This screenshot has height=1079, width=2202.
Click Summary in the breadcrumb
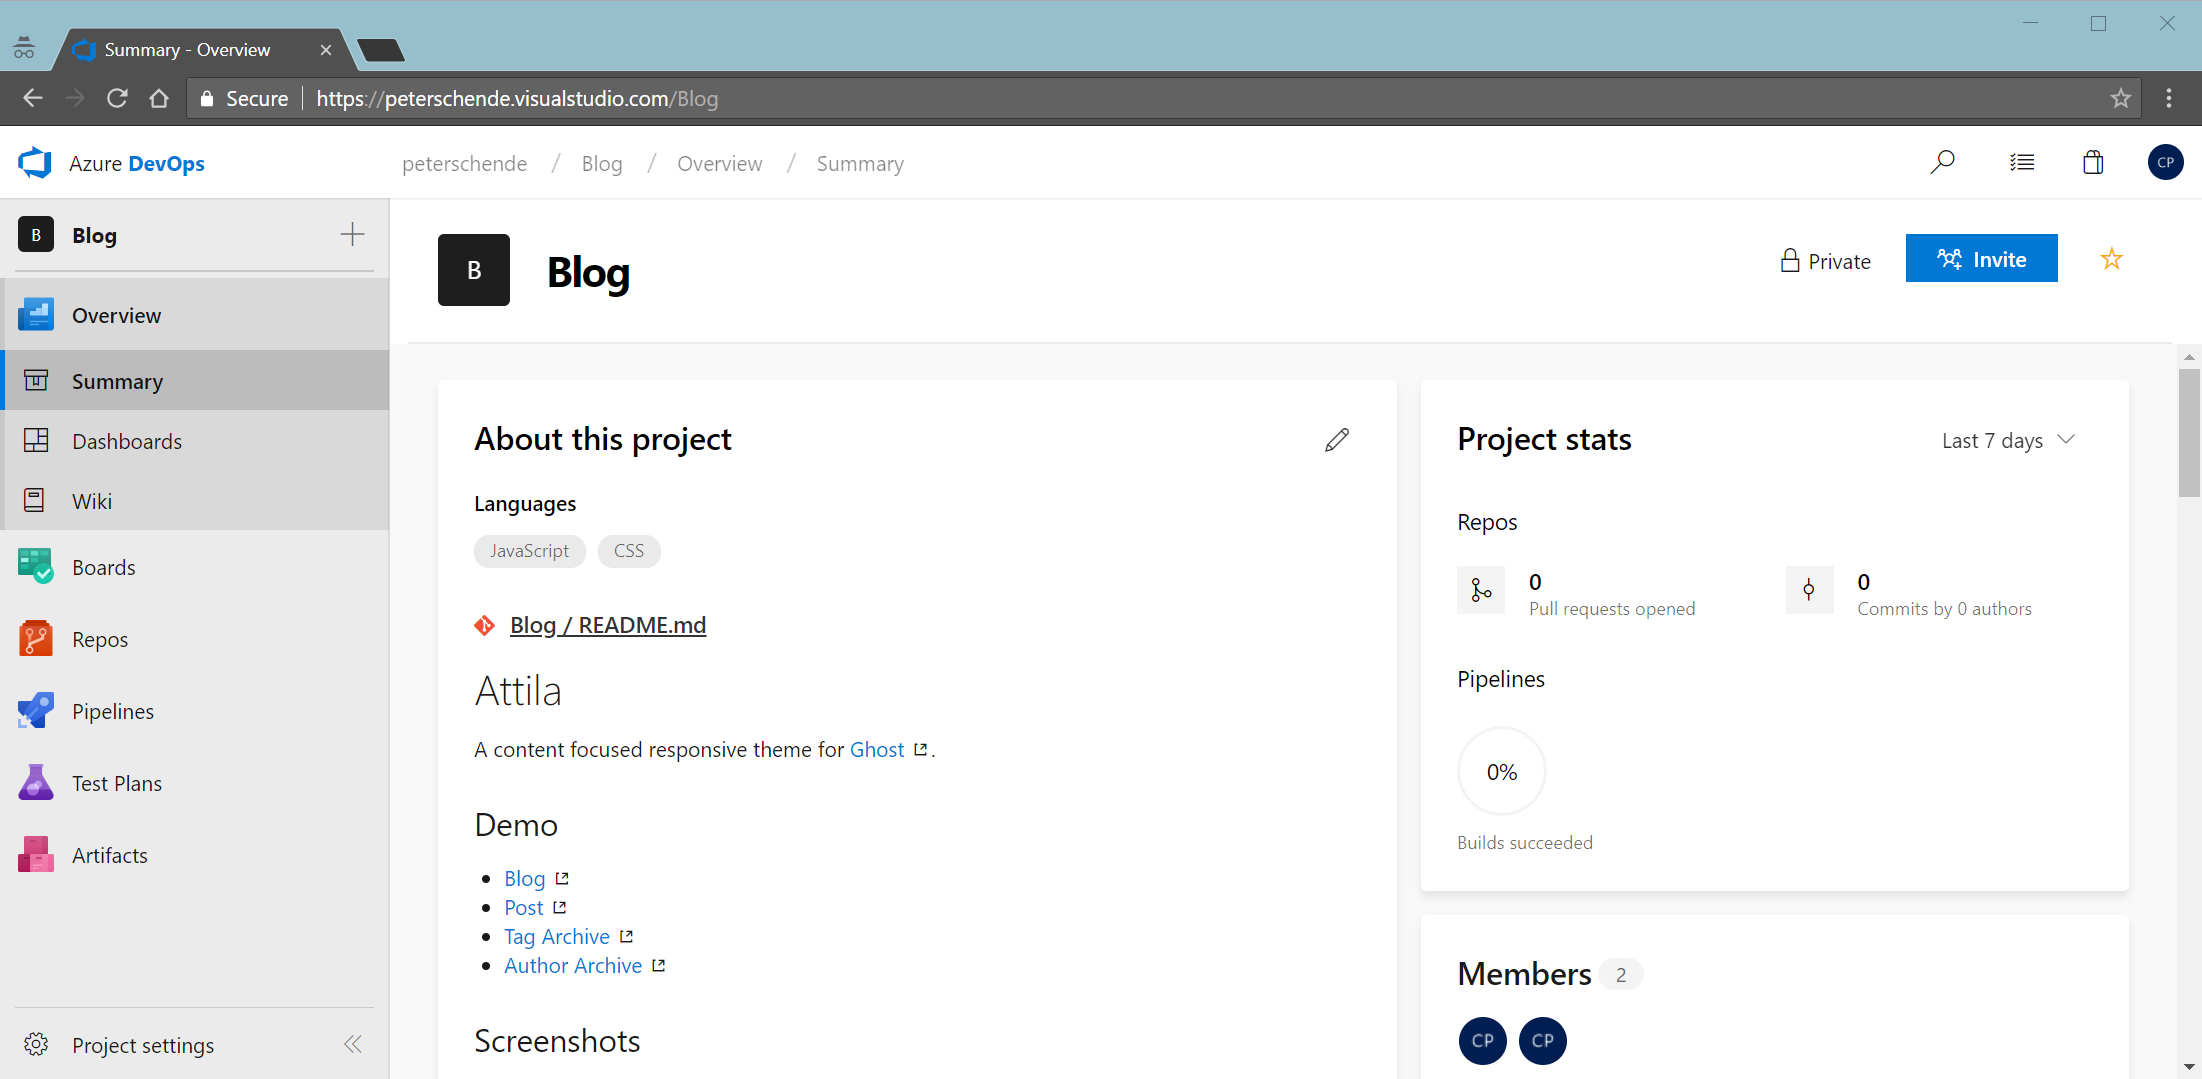860,164
